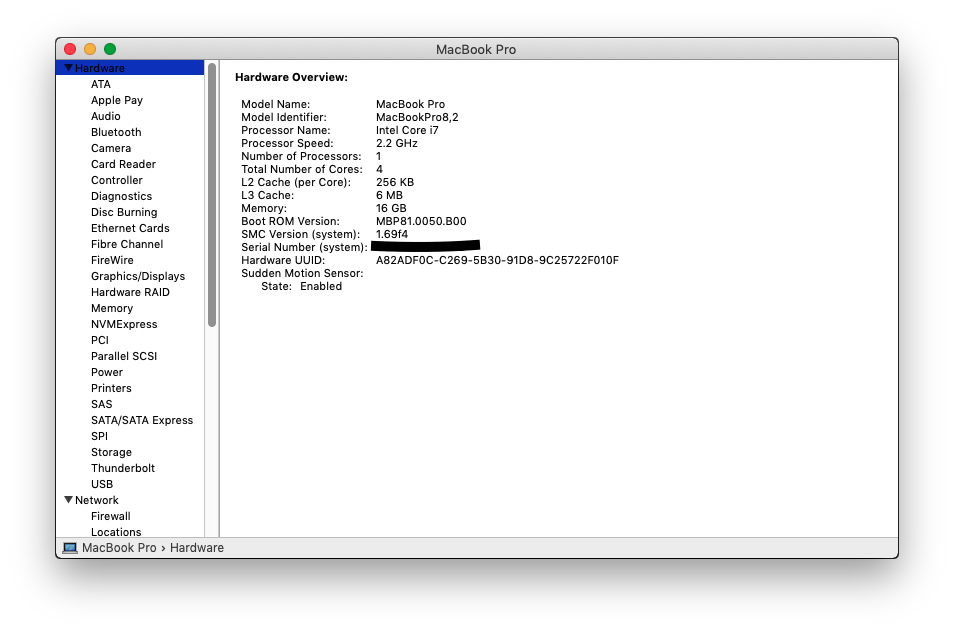Select FireWire in the sidebar
954x632 pixels.
pos(112,260)
